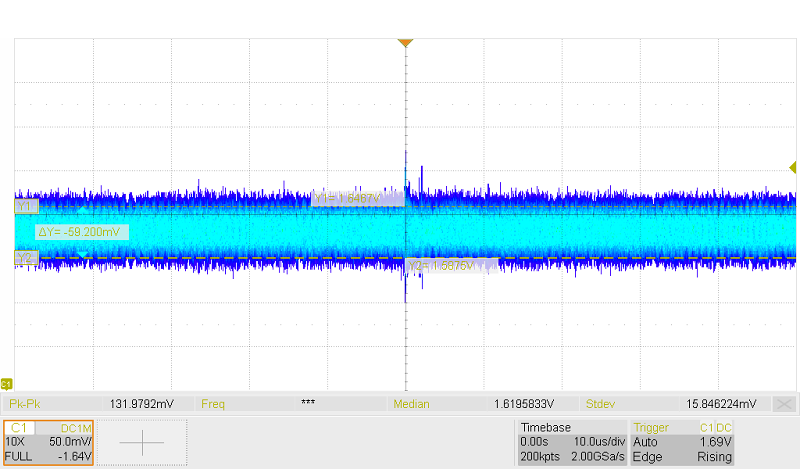Click the Freq measurement label
800x469 pixels.
pos(213,404)
